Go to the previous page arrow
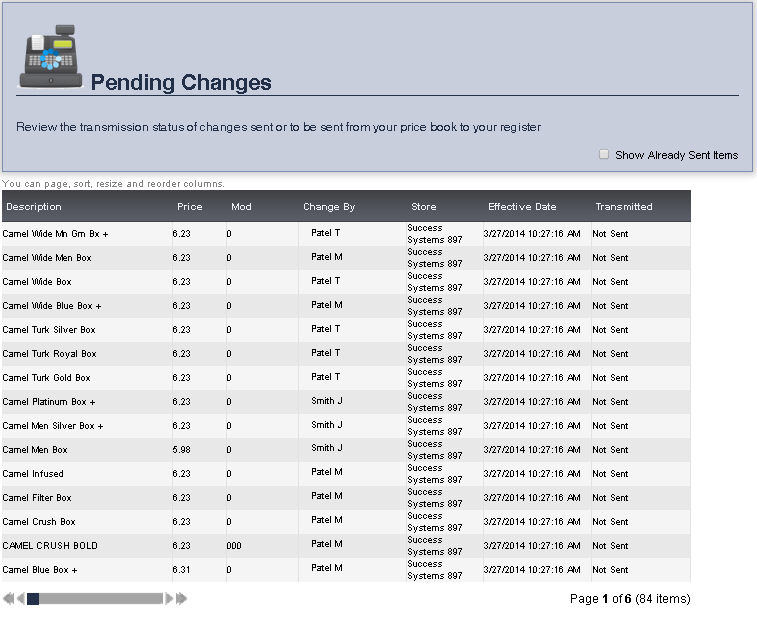The image size is (757, 619). pos(20,599)
